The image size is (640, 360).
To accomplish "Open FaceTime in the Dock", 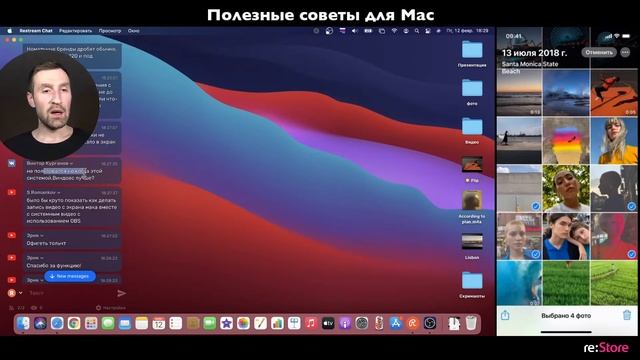I will (209, 324).
